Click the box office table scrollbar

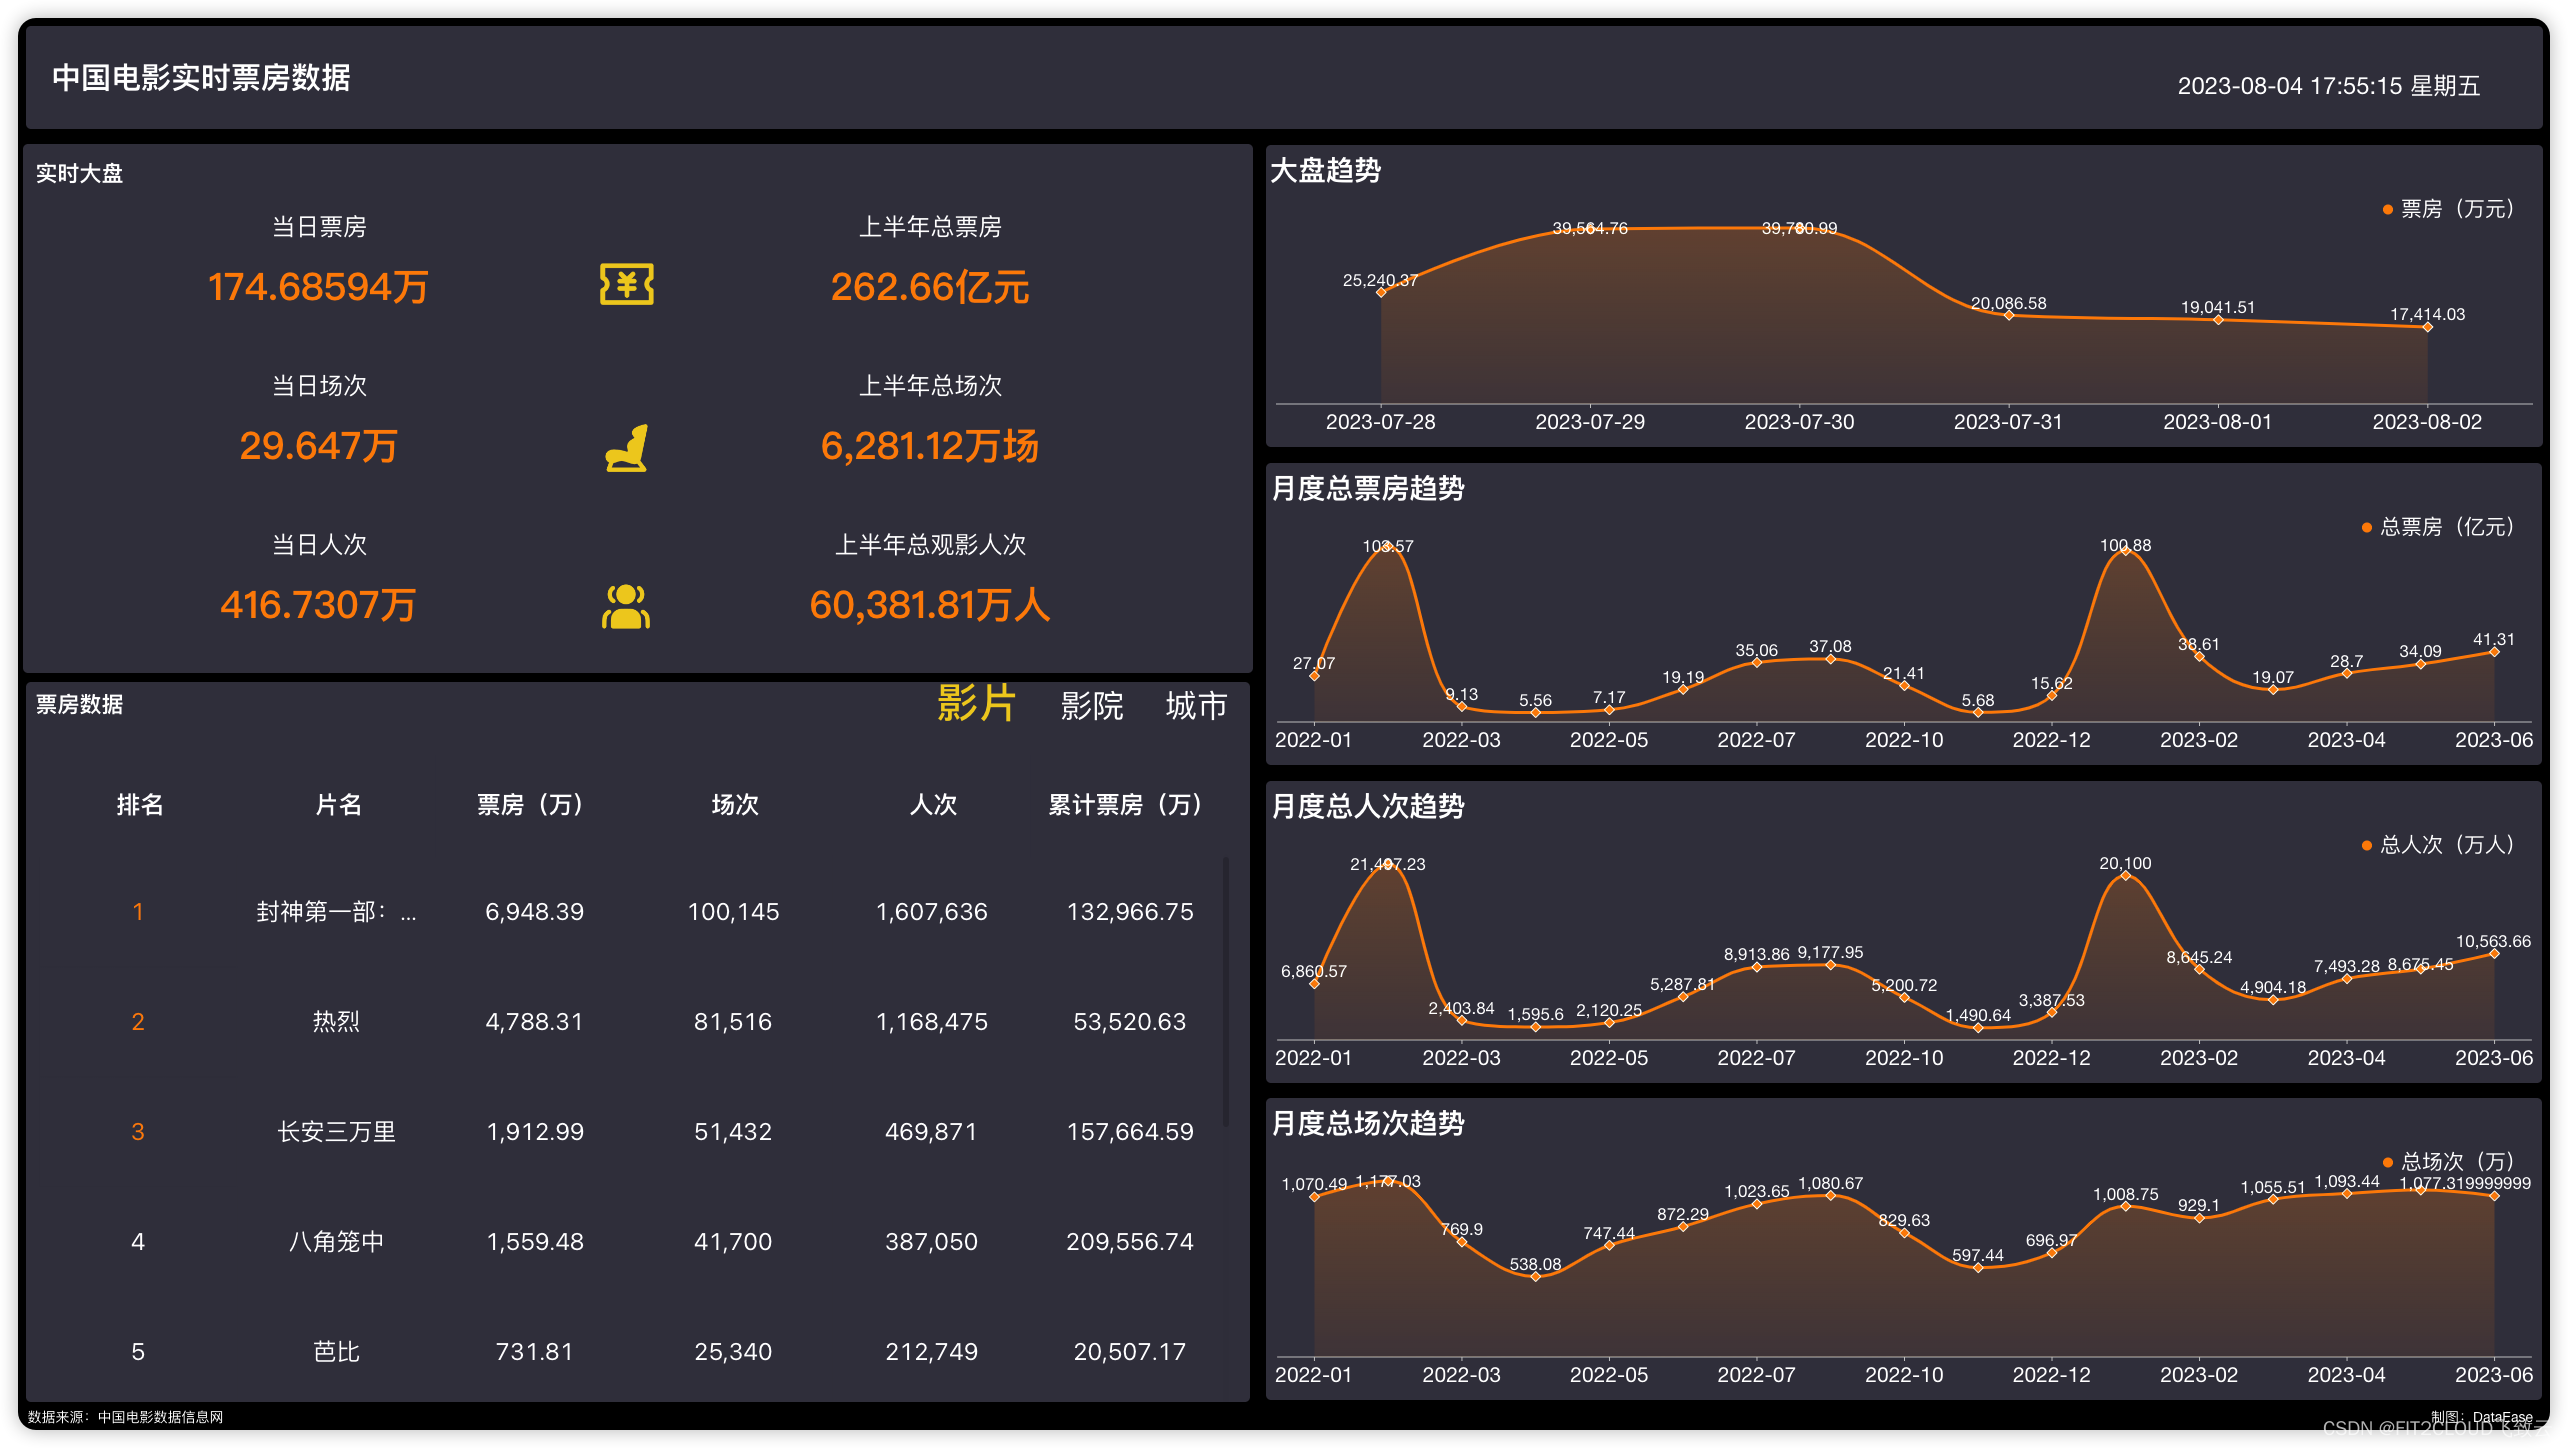tap(1226, 990)
